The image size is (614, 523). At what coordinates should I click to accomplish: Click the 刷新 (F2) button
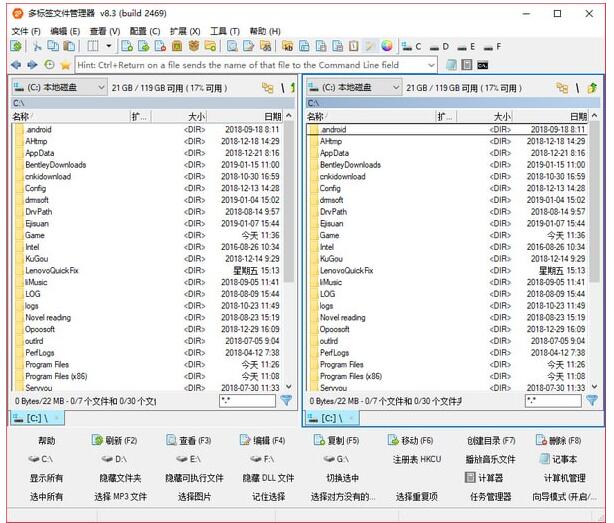point(114,440)
